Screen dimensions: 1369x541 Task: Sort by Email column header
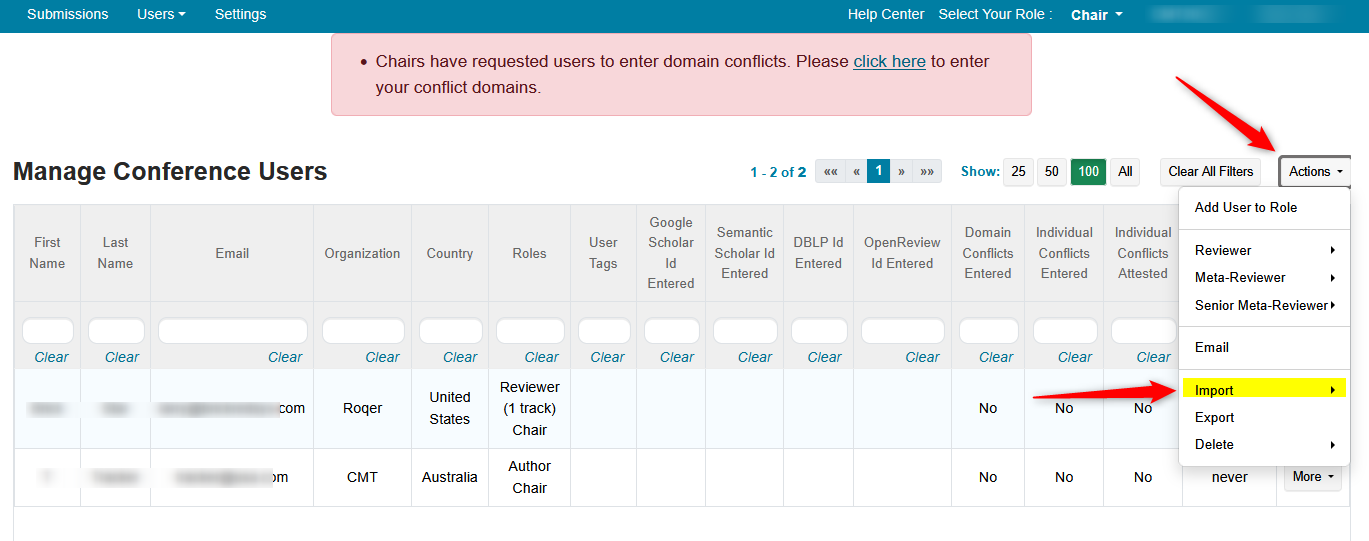[232, 253]
